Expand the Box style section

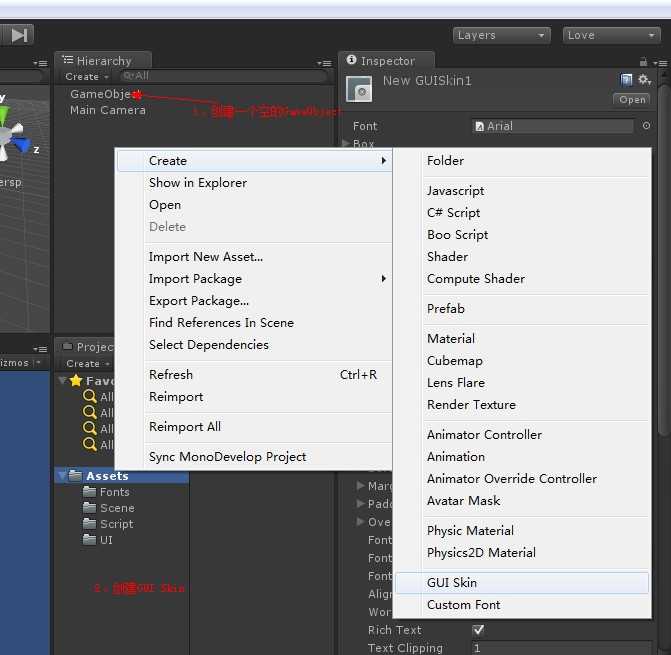346,144
